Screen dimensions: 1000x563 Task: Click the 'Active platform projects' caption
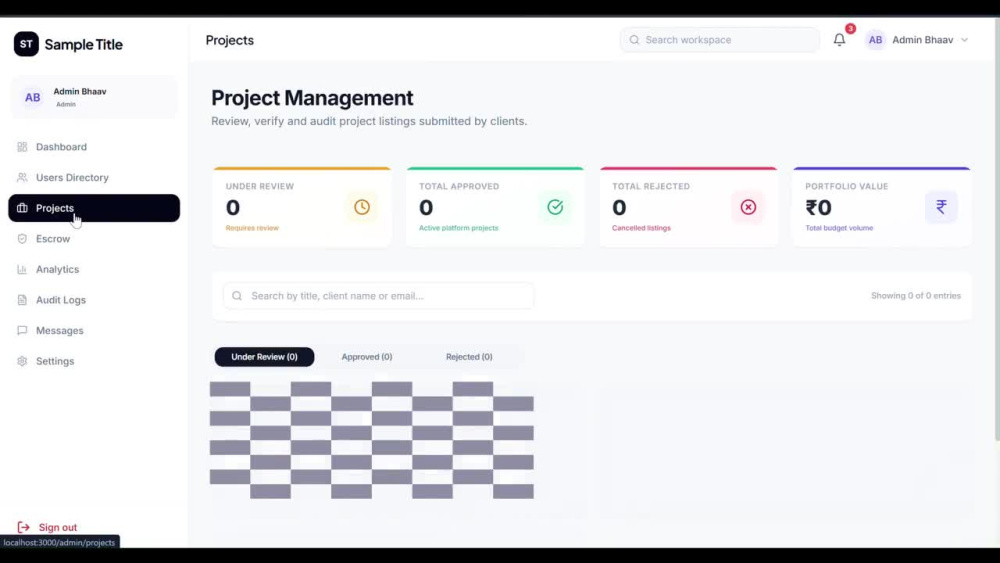pyautogui.click(x=459, y=228)
